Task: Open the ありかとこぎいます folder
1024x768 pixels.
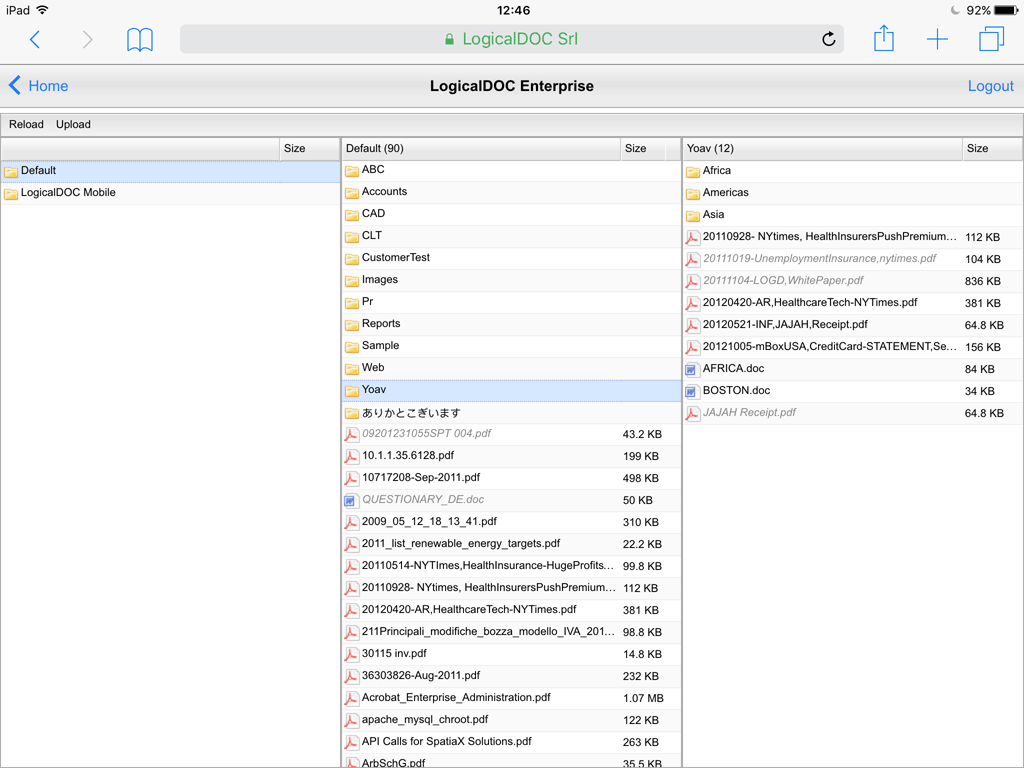Action: coord(511,413)
